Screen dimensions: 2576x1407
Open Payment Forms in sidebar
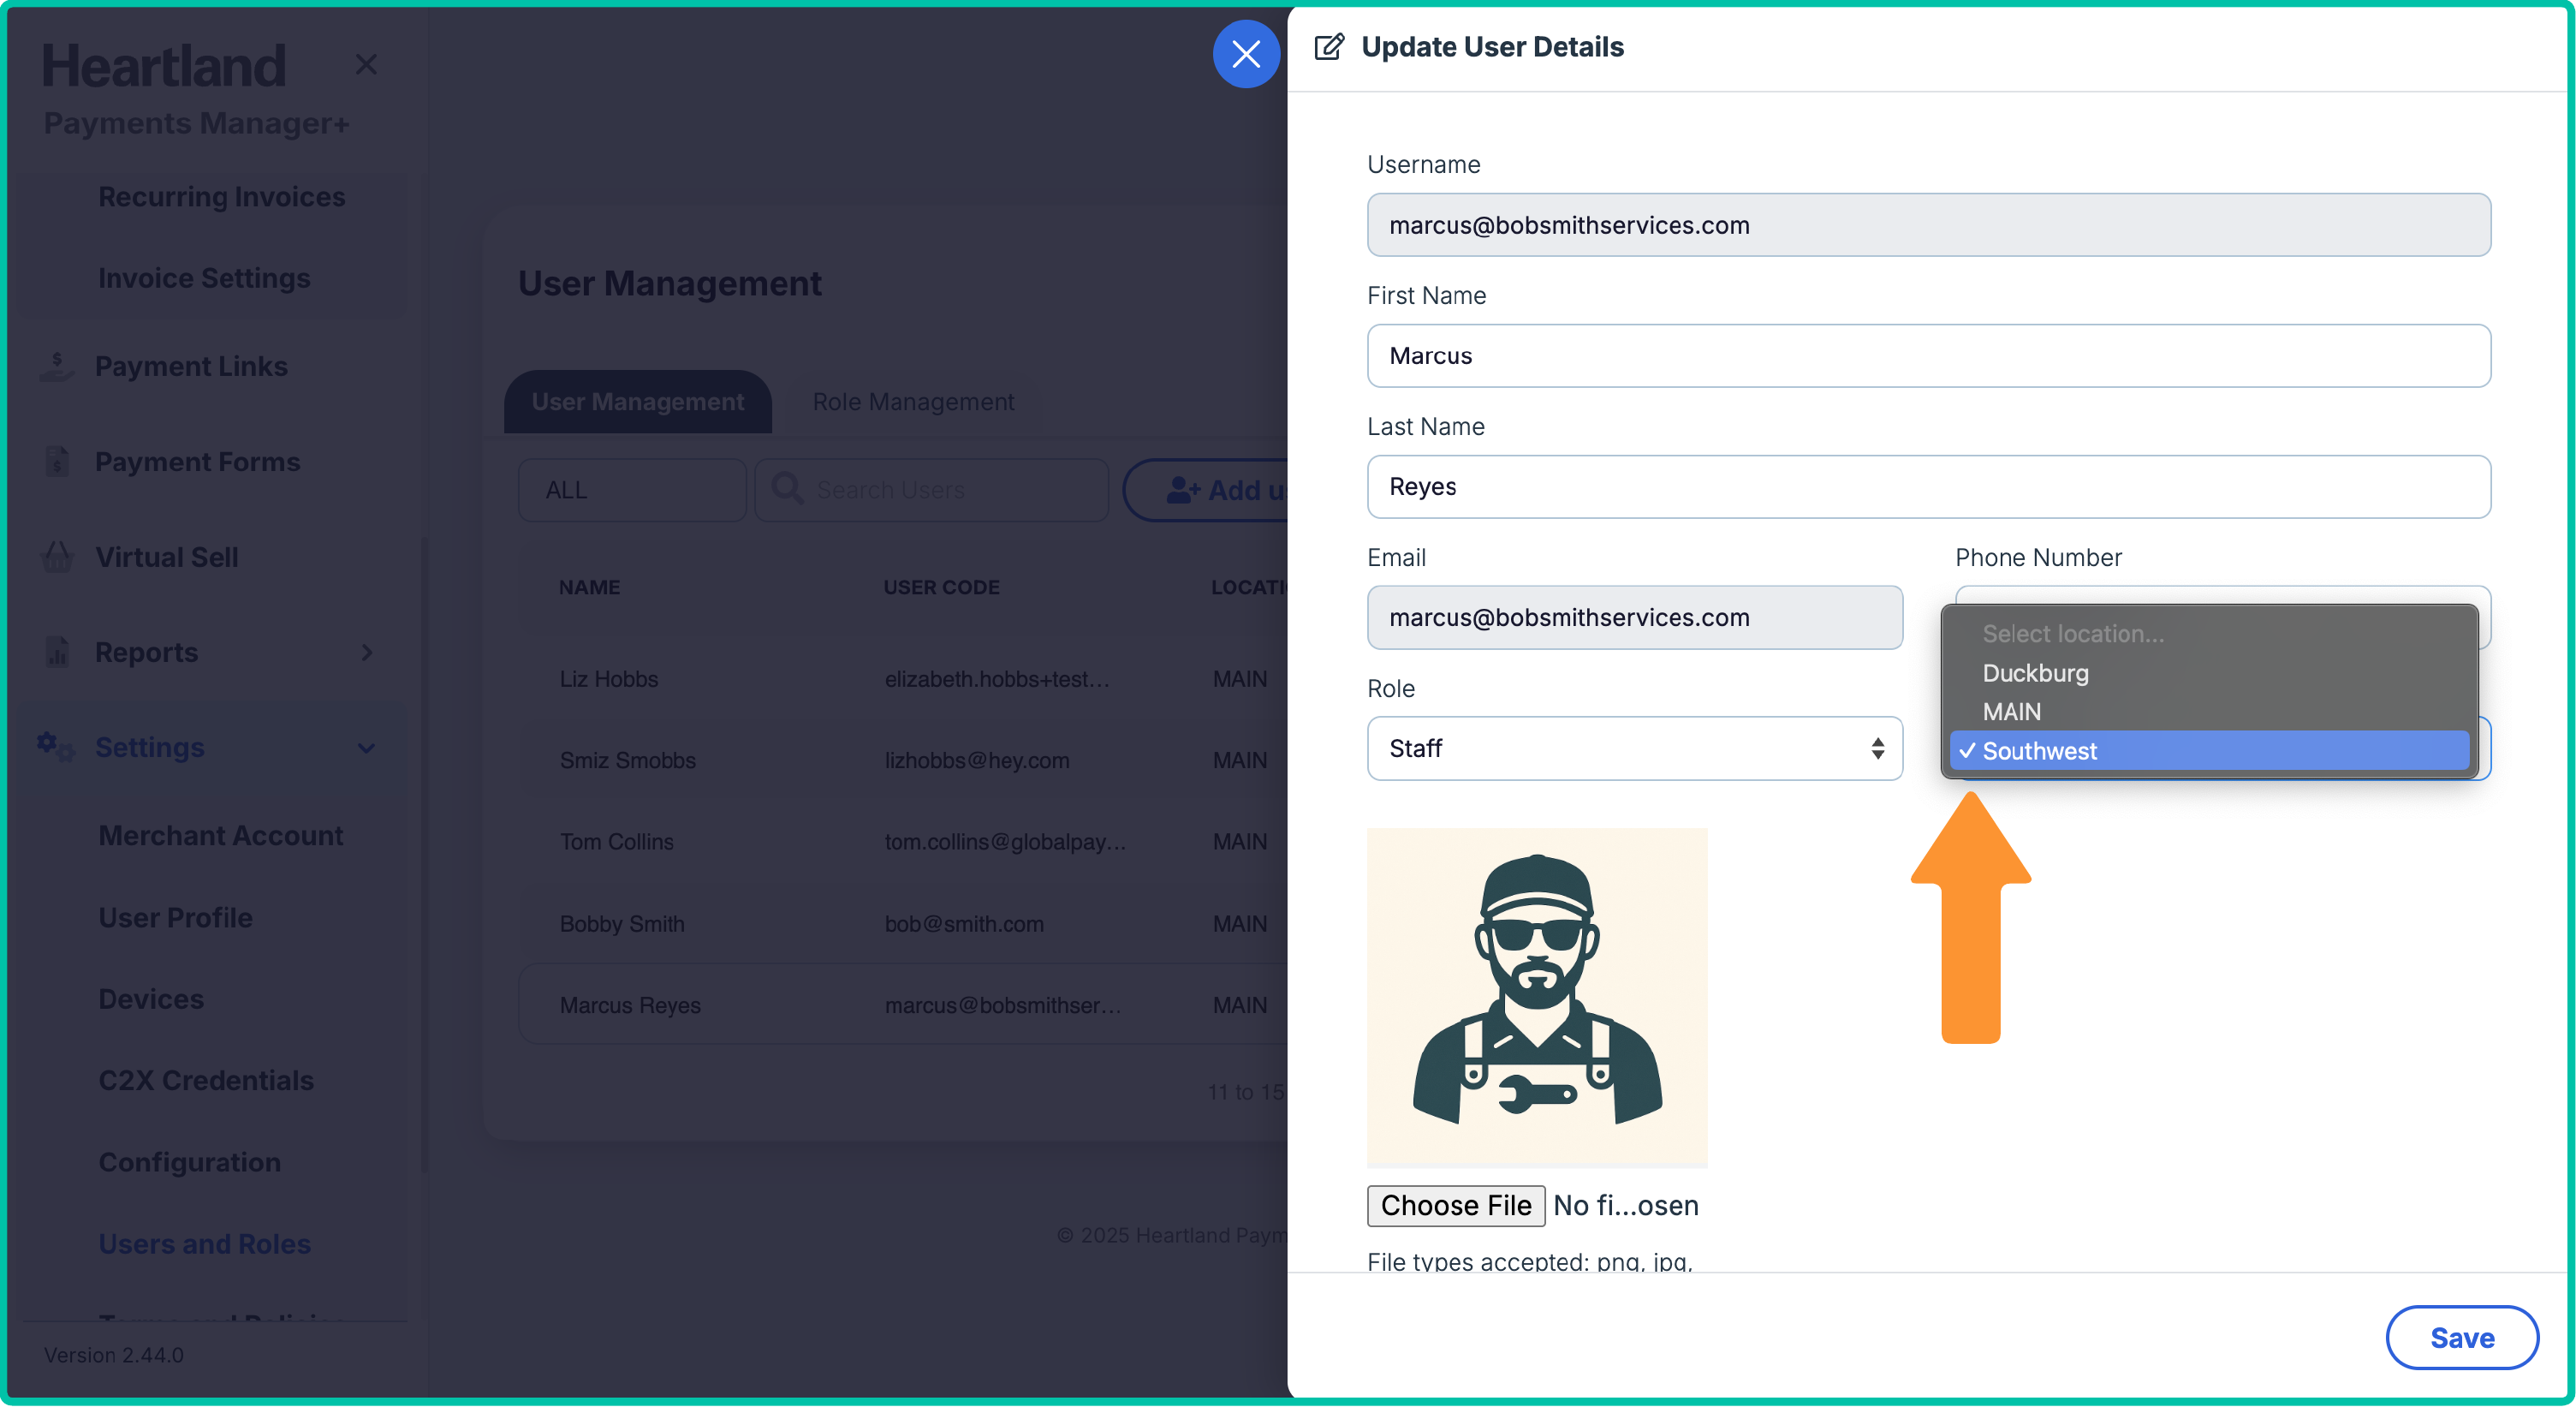[197, 461]
